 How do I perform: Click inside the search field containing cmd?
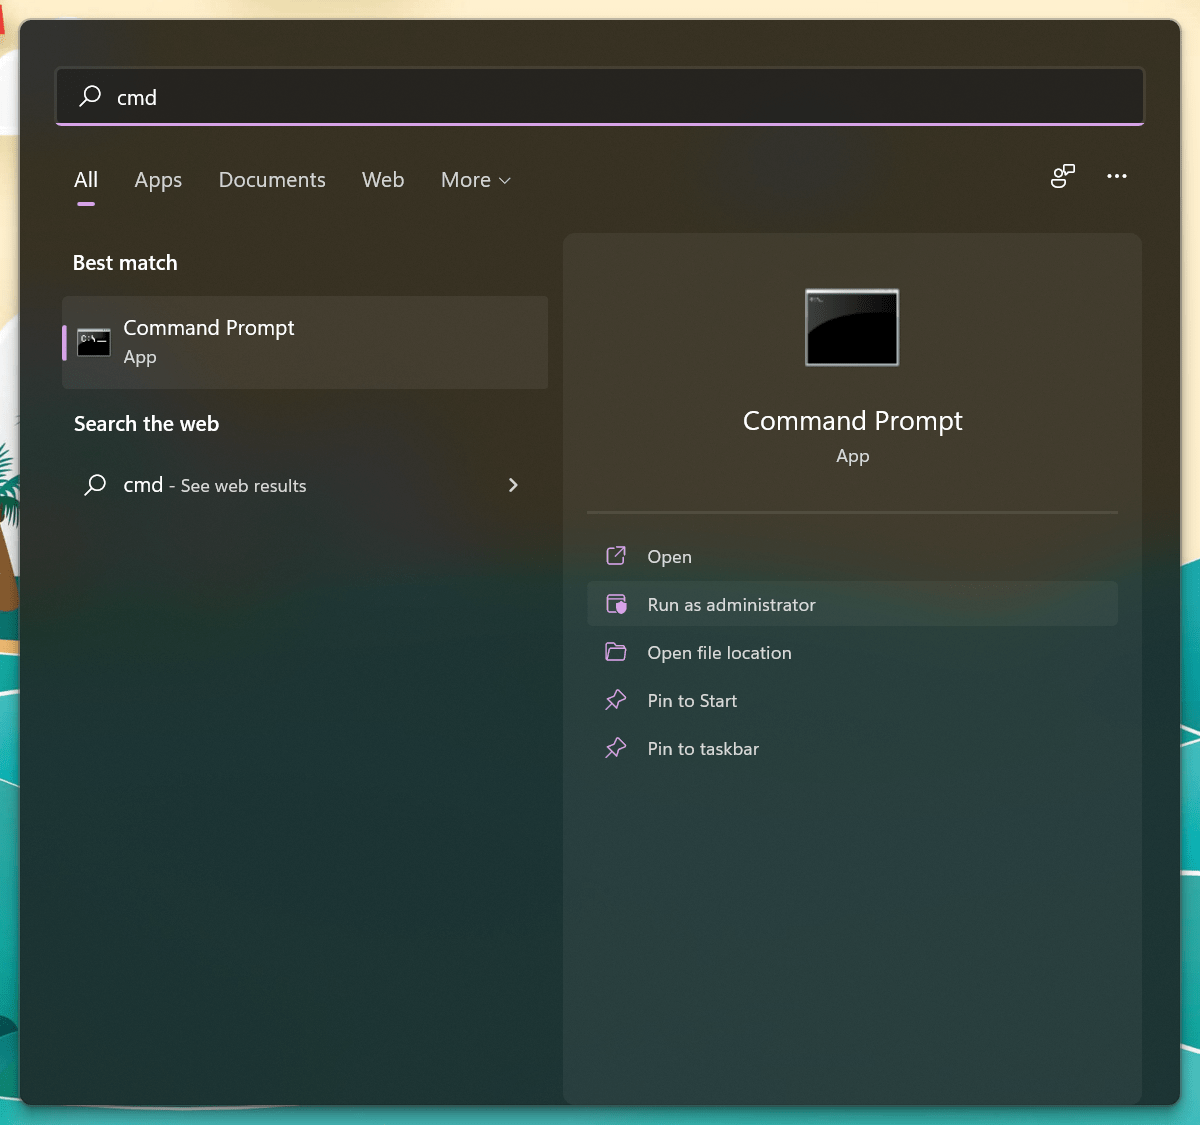click(x=600, y=96)
